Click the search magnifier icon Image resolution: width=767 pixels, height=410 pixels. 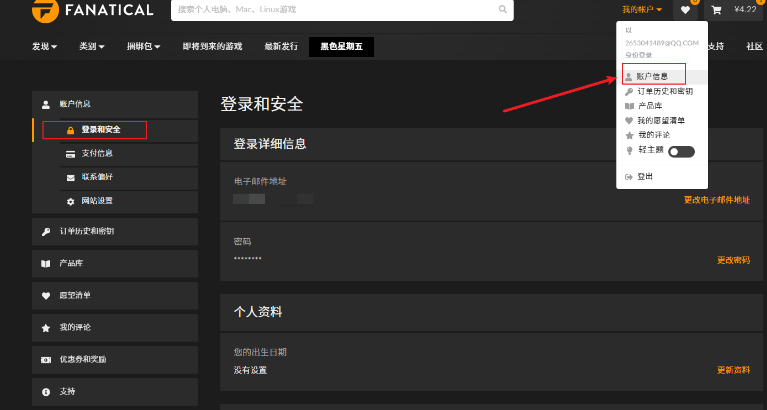pyautogui.click(x=502, y=9)
